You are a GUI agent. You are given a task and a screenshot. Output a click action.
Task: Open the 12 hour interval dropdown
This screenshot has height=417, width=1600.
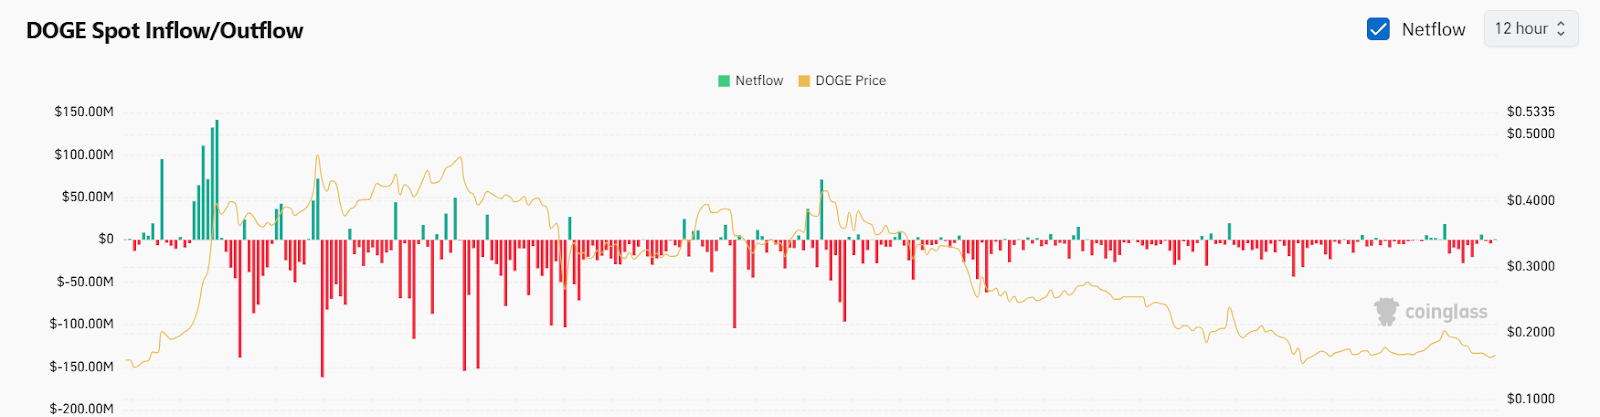(x=1530, y=29)
